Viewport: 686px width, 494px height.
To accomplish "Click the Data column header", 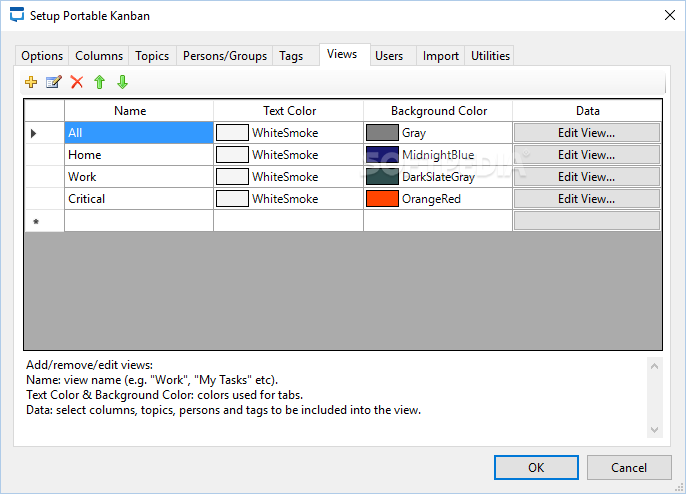I will tap(587, 111).
